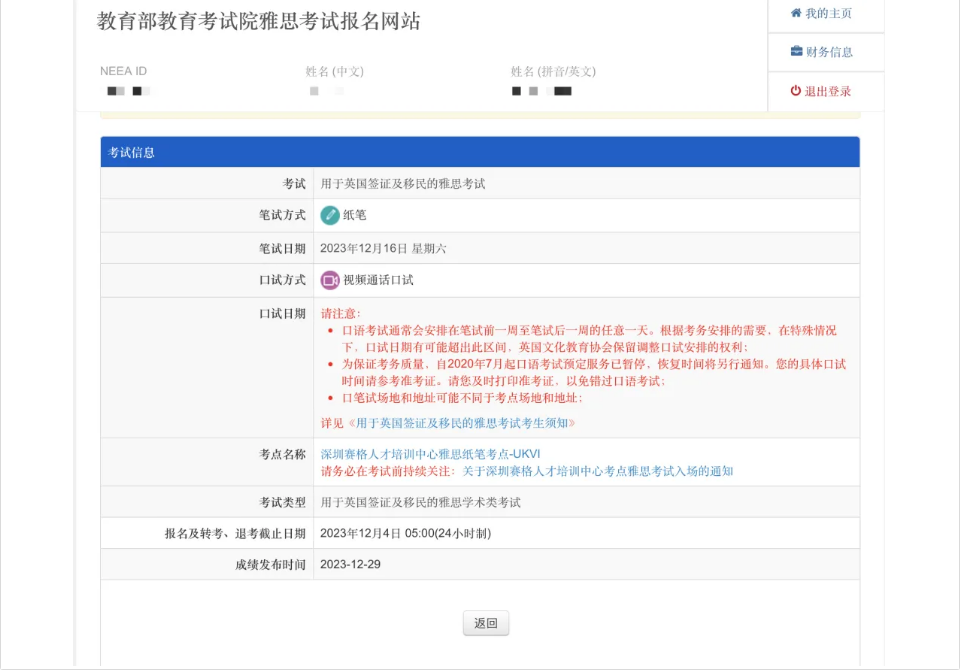Click the 视频通话口试 text
The image size is (960, 670).
point(378,280)
